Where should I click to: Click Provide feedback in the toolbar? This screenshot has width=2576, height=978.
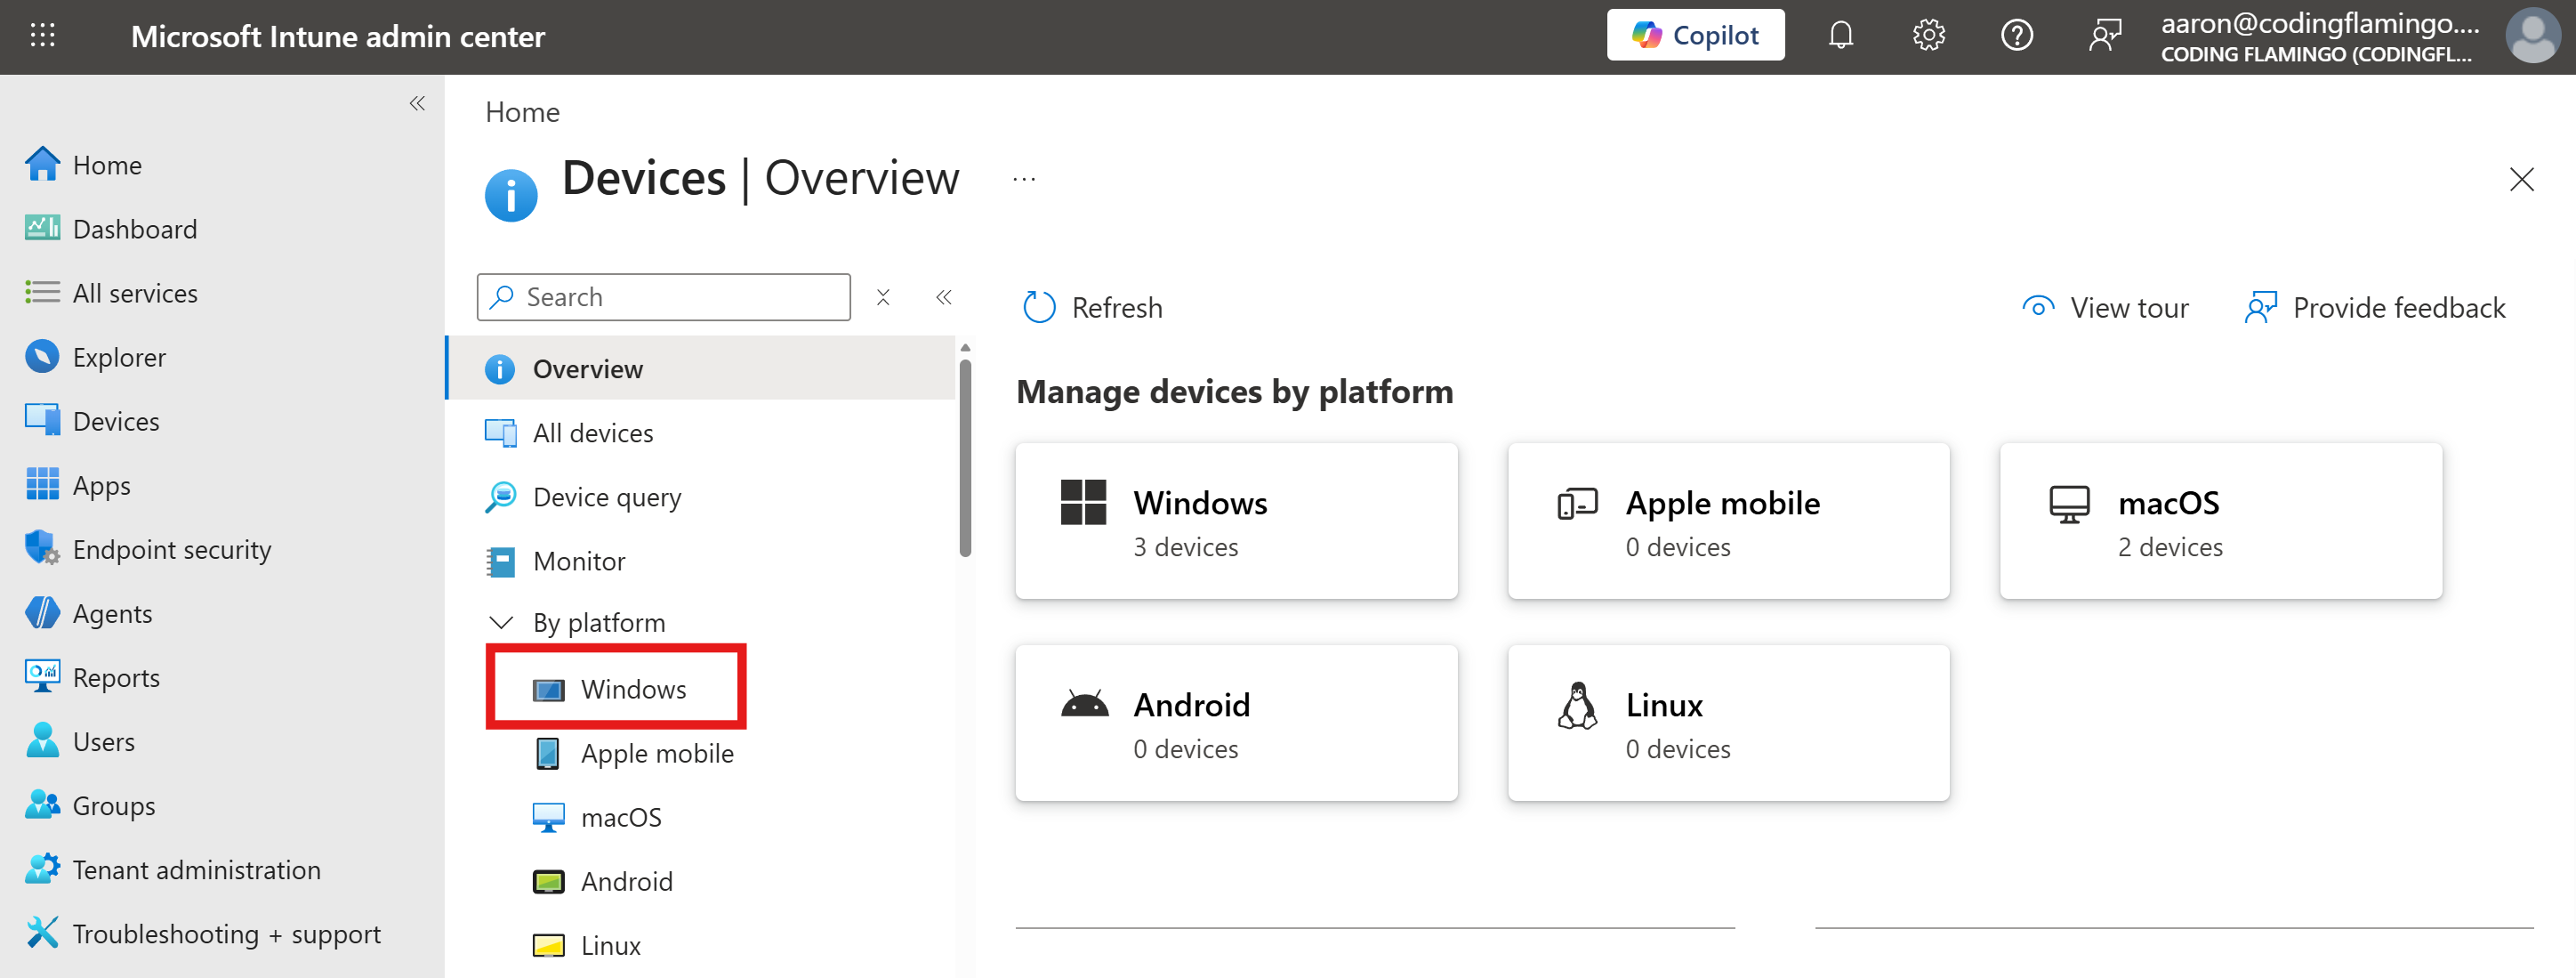(2376, 308)
